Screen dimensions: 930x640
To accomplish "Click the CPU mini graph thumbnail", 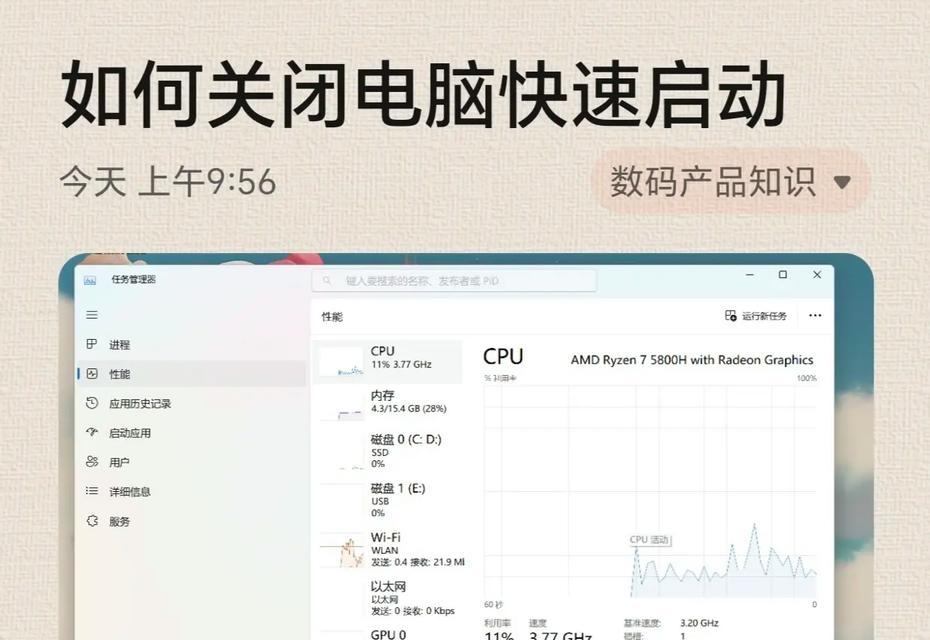I will point(341,362).
